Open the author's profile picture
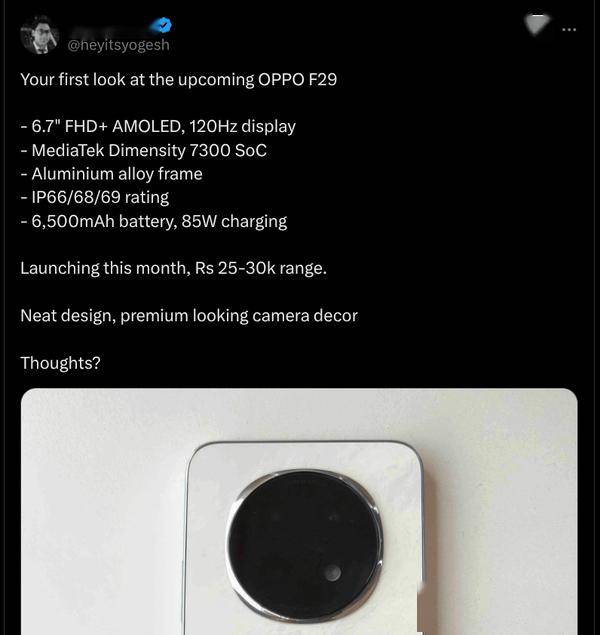The image size is (600, 635). [x=40, y=35]
